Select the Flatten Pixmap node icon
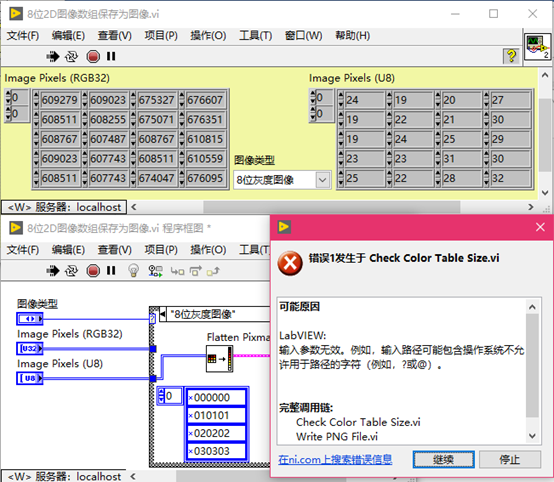Viewport: 554px width, 482px height. point(219,359)
